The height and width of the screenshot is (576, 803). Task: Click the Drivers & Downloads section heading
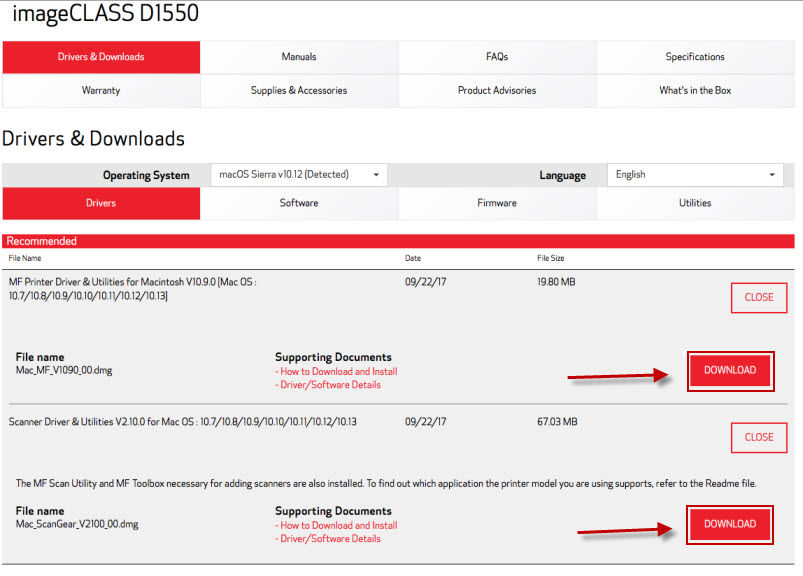pyautogui.click(x=93, y=139)
